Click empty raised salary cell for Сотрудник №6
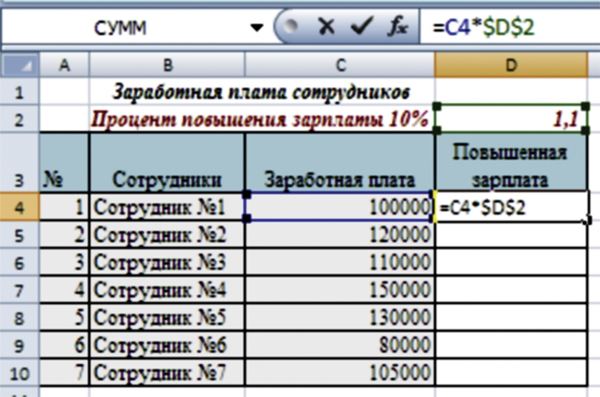This screenshot has height=397, width=600. point(511,345)
